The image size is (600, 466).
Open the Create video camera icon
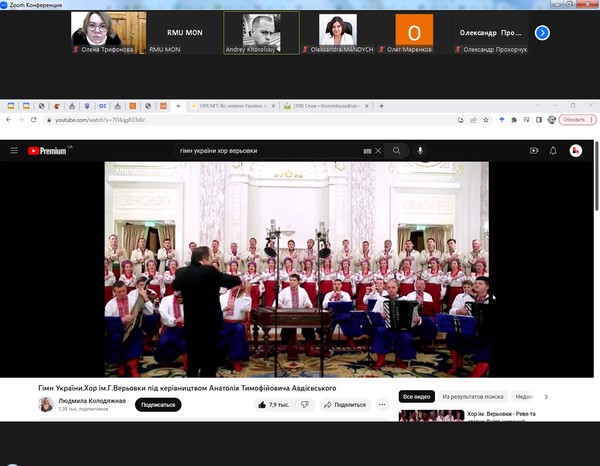point(534,151)
